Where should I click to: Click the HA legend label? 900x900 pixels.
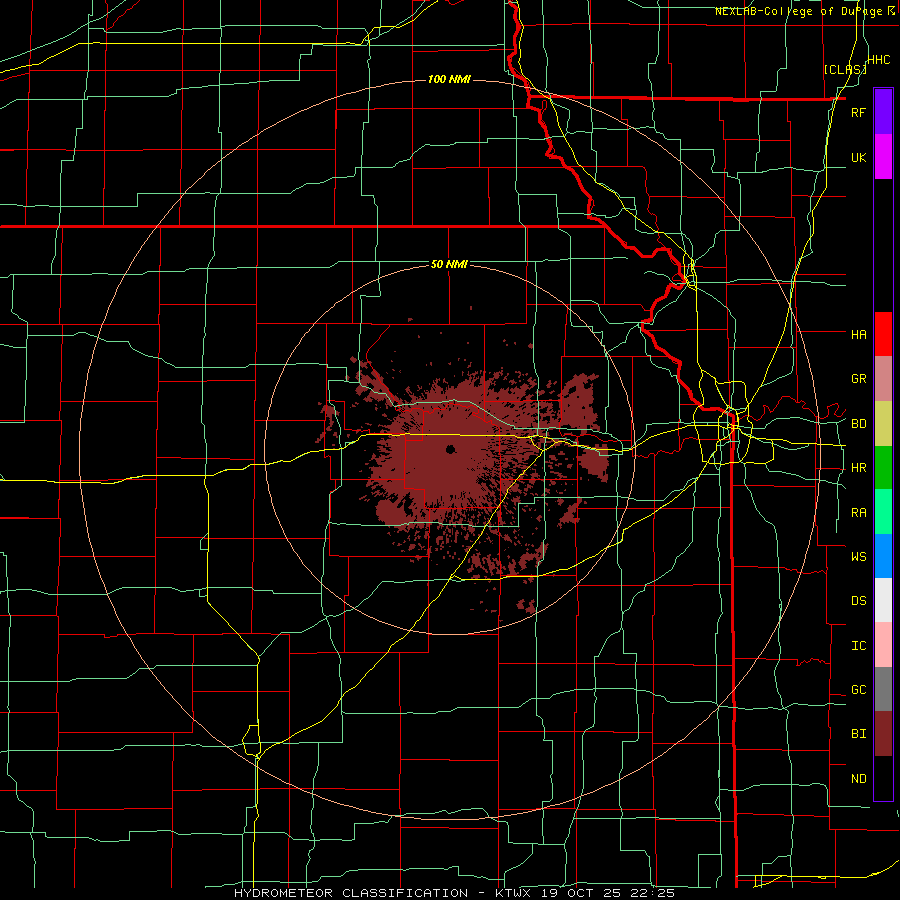click(858, 335)
